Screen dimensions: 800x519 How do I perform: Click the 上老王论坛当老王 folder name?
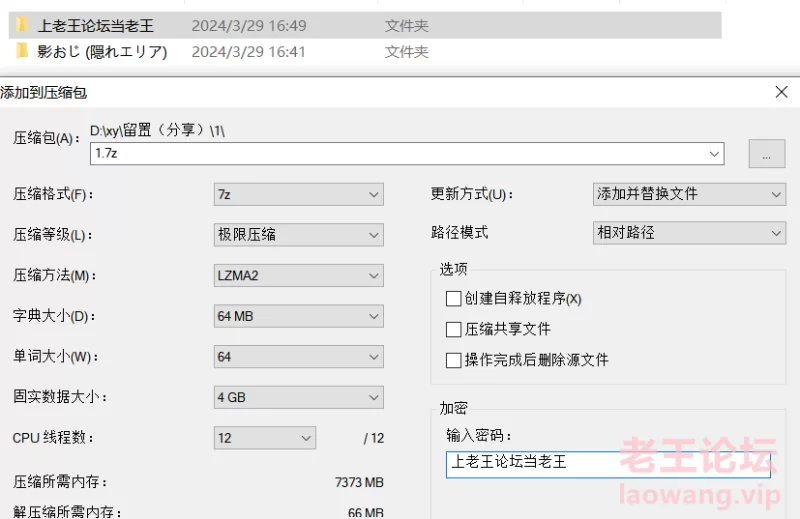point(95,26)
